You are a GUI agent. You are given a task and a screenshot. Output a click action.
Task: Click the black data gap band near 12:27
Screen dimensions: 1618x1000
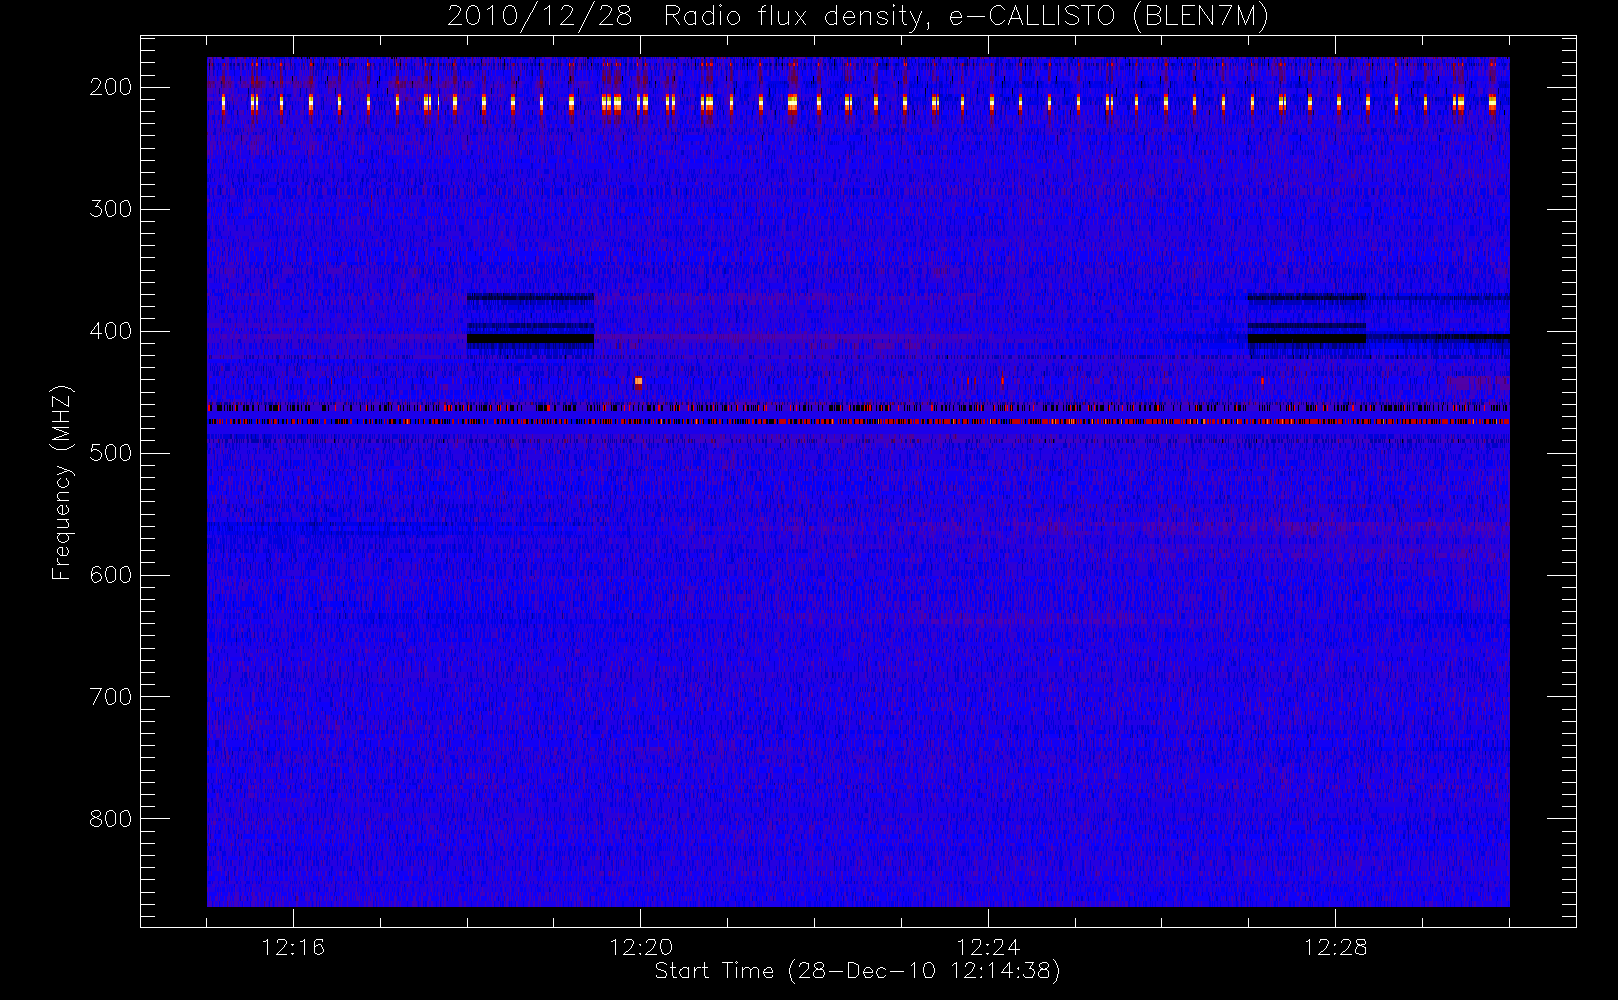click(1307, 339)
